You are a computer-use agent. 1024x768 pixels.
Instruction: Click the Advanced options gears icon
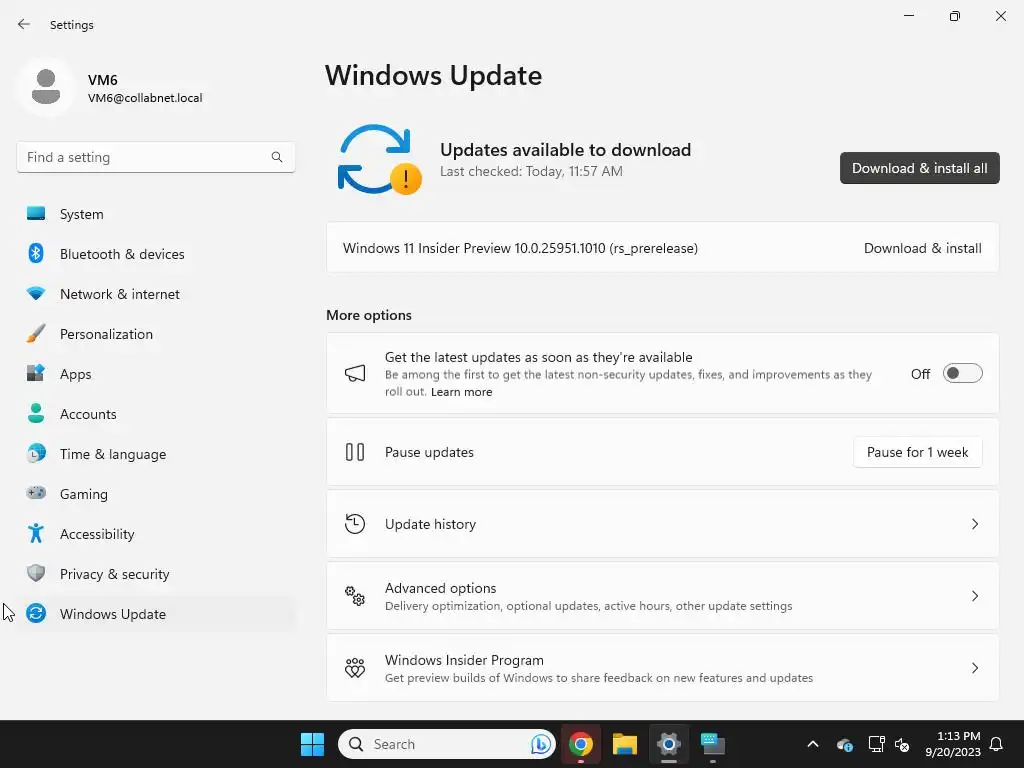coord(355,596)
